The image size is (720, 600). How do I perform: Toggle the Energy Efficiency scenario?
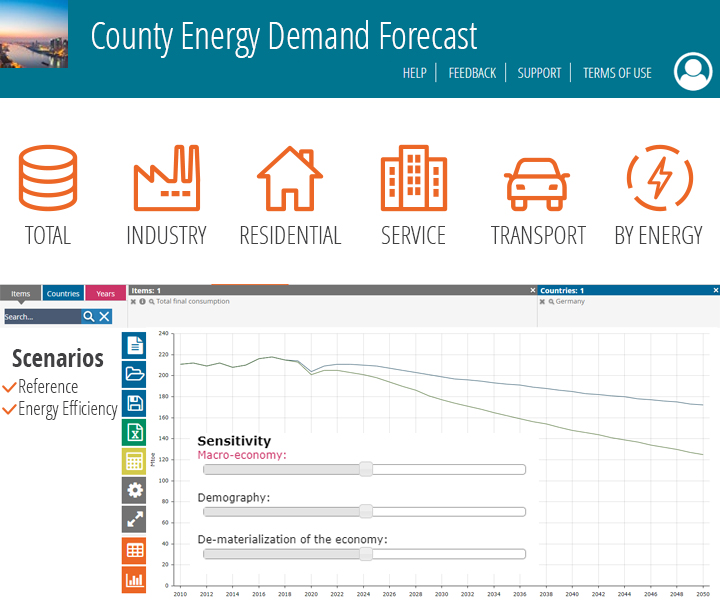point(10,409)
